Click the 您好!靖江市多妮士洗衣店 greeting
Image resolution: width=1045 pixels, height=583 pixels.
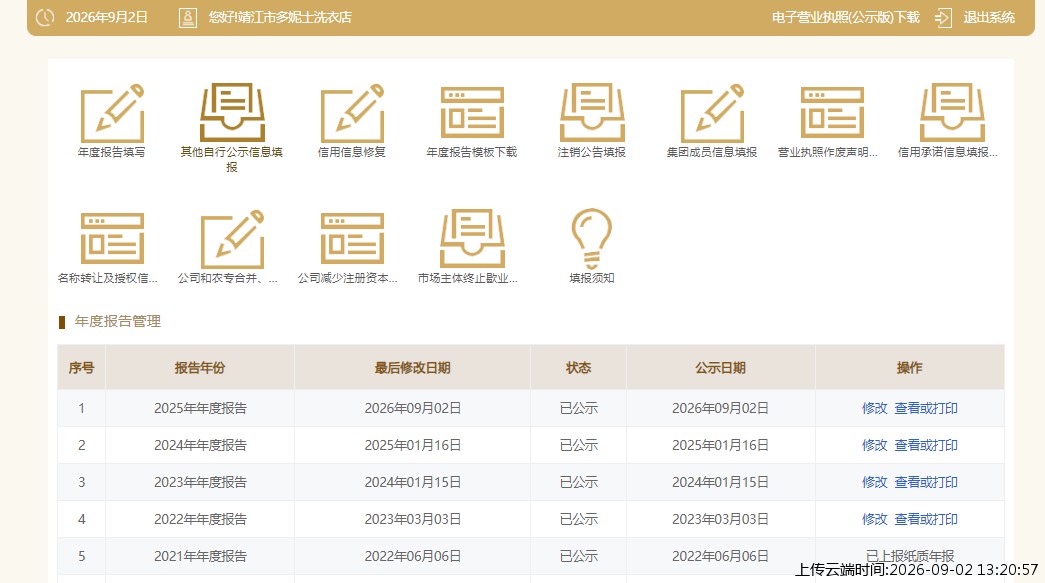pyautogui.click(x=280, y=17)
